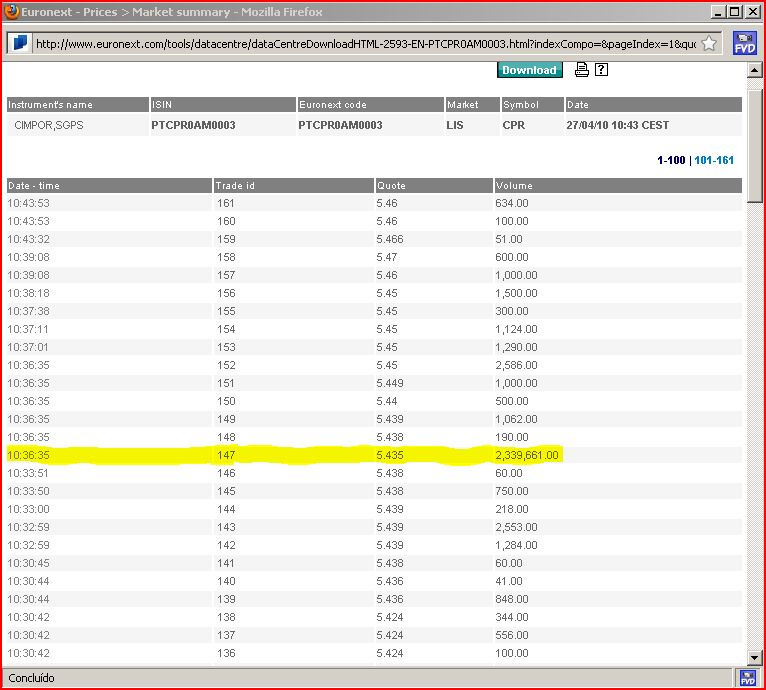The width and height of the screenshot is (766, 690).
Task: Open the help question mark icon
Action: point(601,70)
